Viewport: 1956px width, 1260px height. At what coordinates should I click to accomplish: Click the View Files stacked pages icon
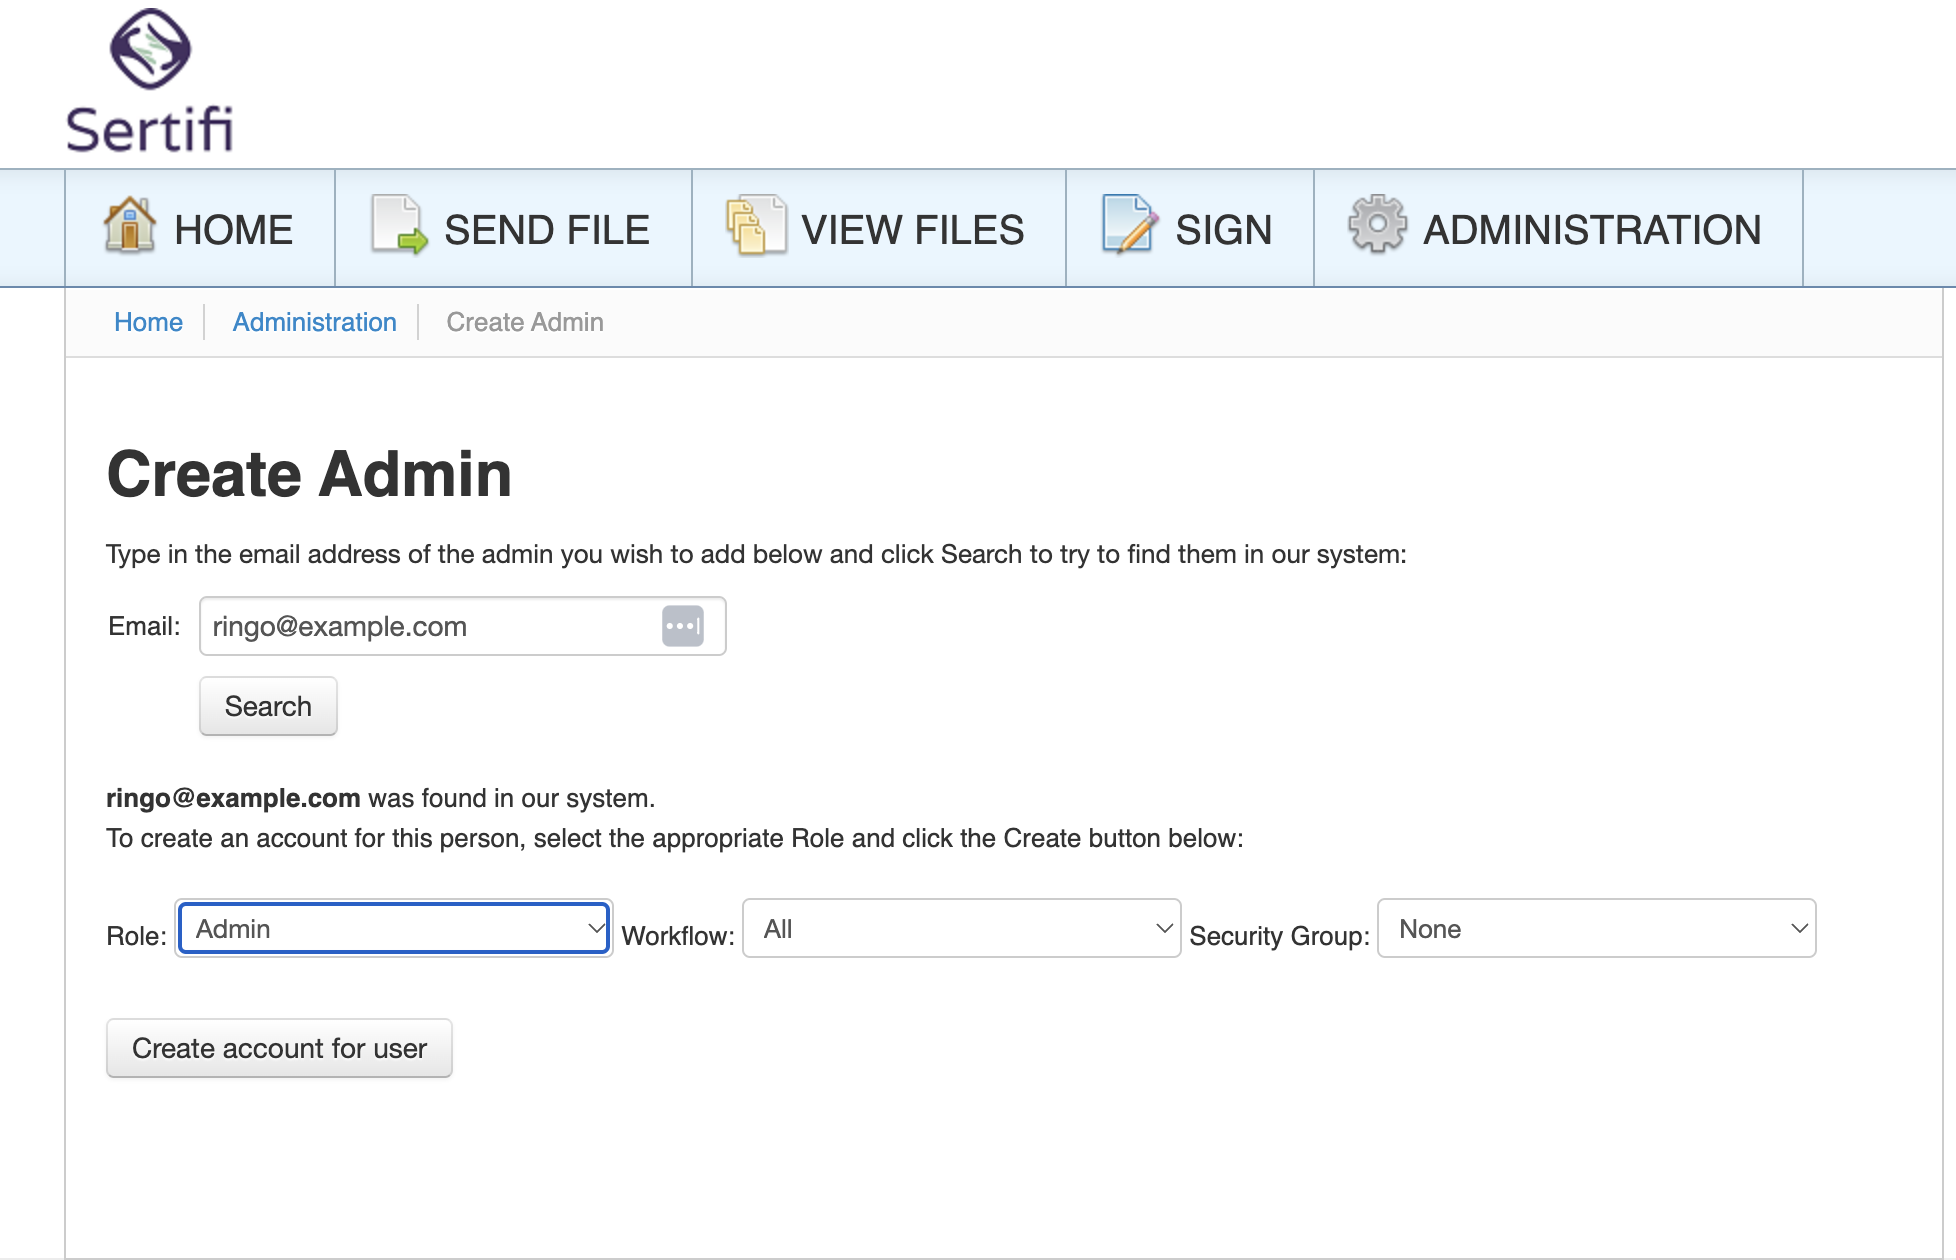click(x=756, y=225)
